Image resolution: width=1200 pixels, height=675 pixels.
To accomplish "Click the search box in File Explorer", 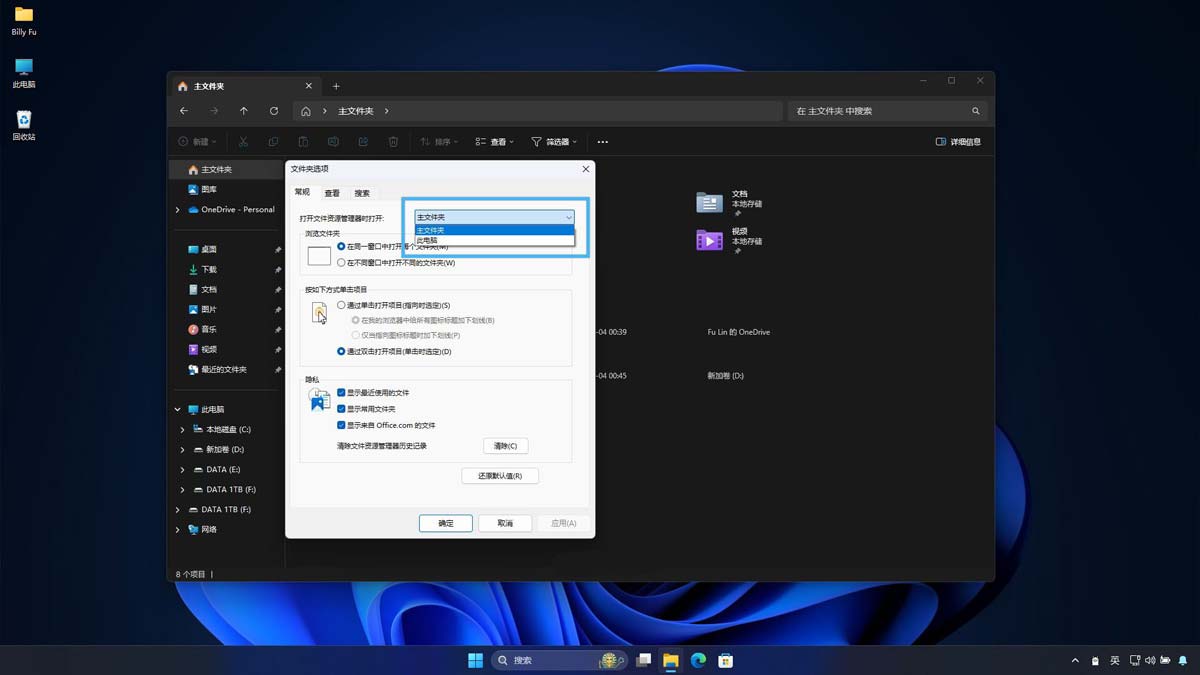I will (885, 111).
